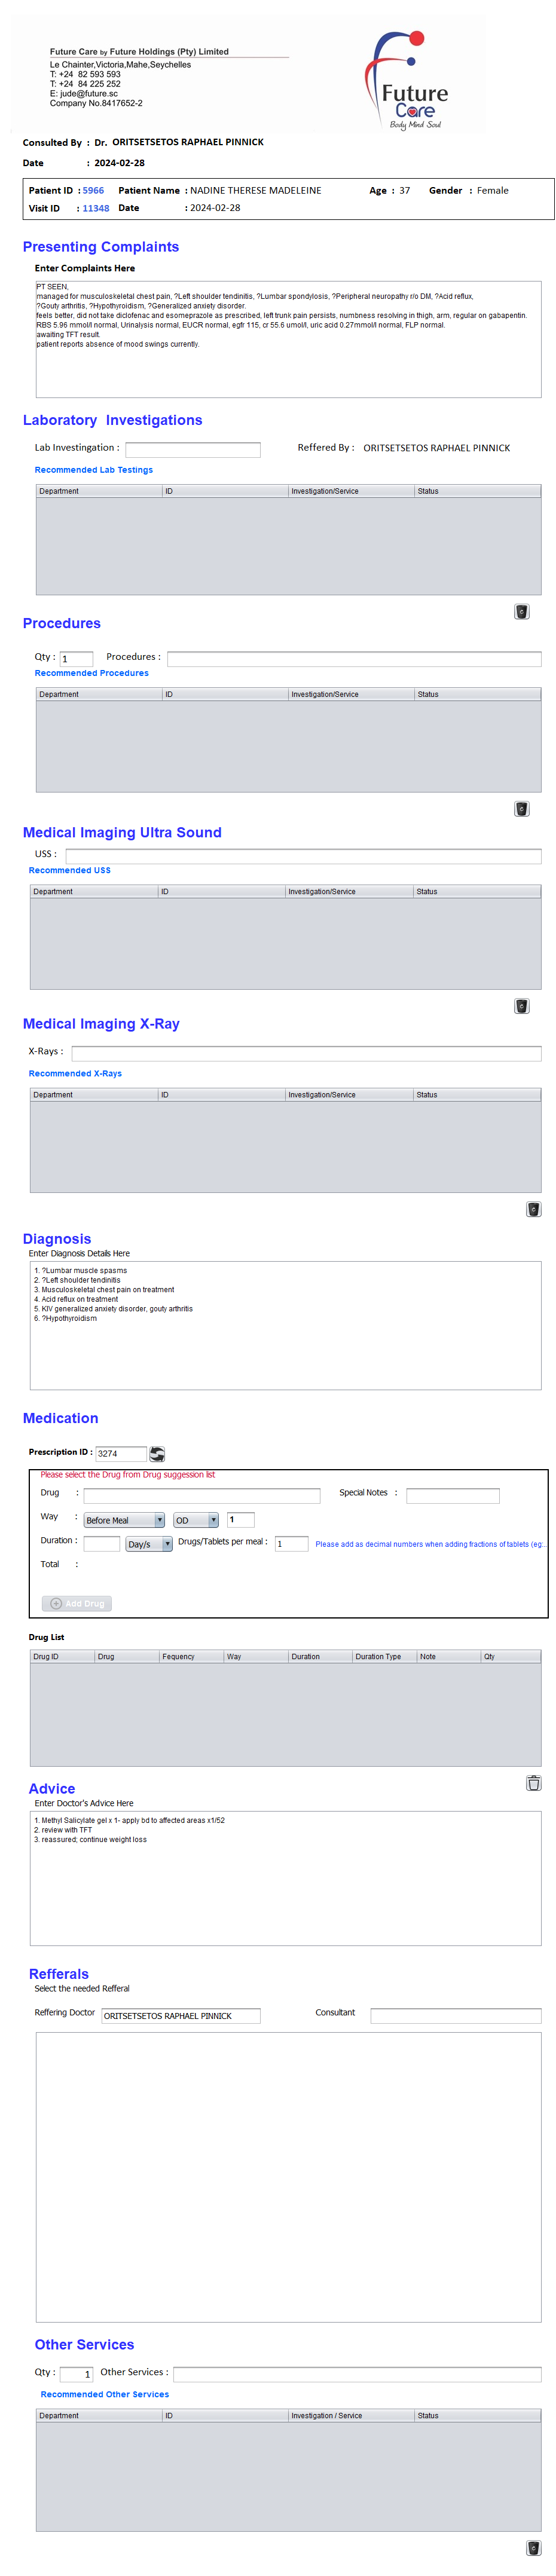Focus the Drug name input field
The height and width of the screenshot is (2576, 556).
(201, 1495)
